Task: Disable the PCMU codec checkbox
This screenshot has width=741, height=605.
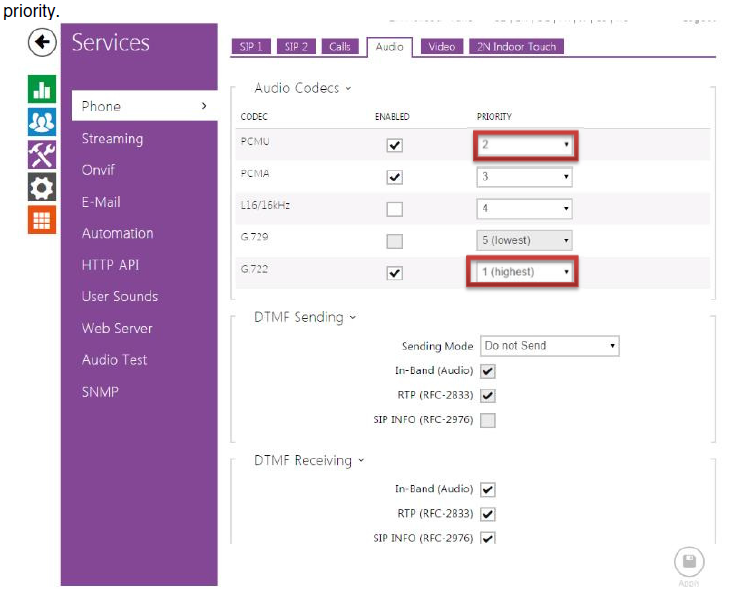Action: pos(395,146)
